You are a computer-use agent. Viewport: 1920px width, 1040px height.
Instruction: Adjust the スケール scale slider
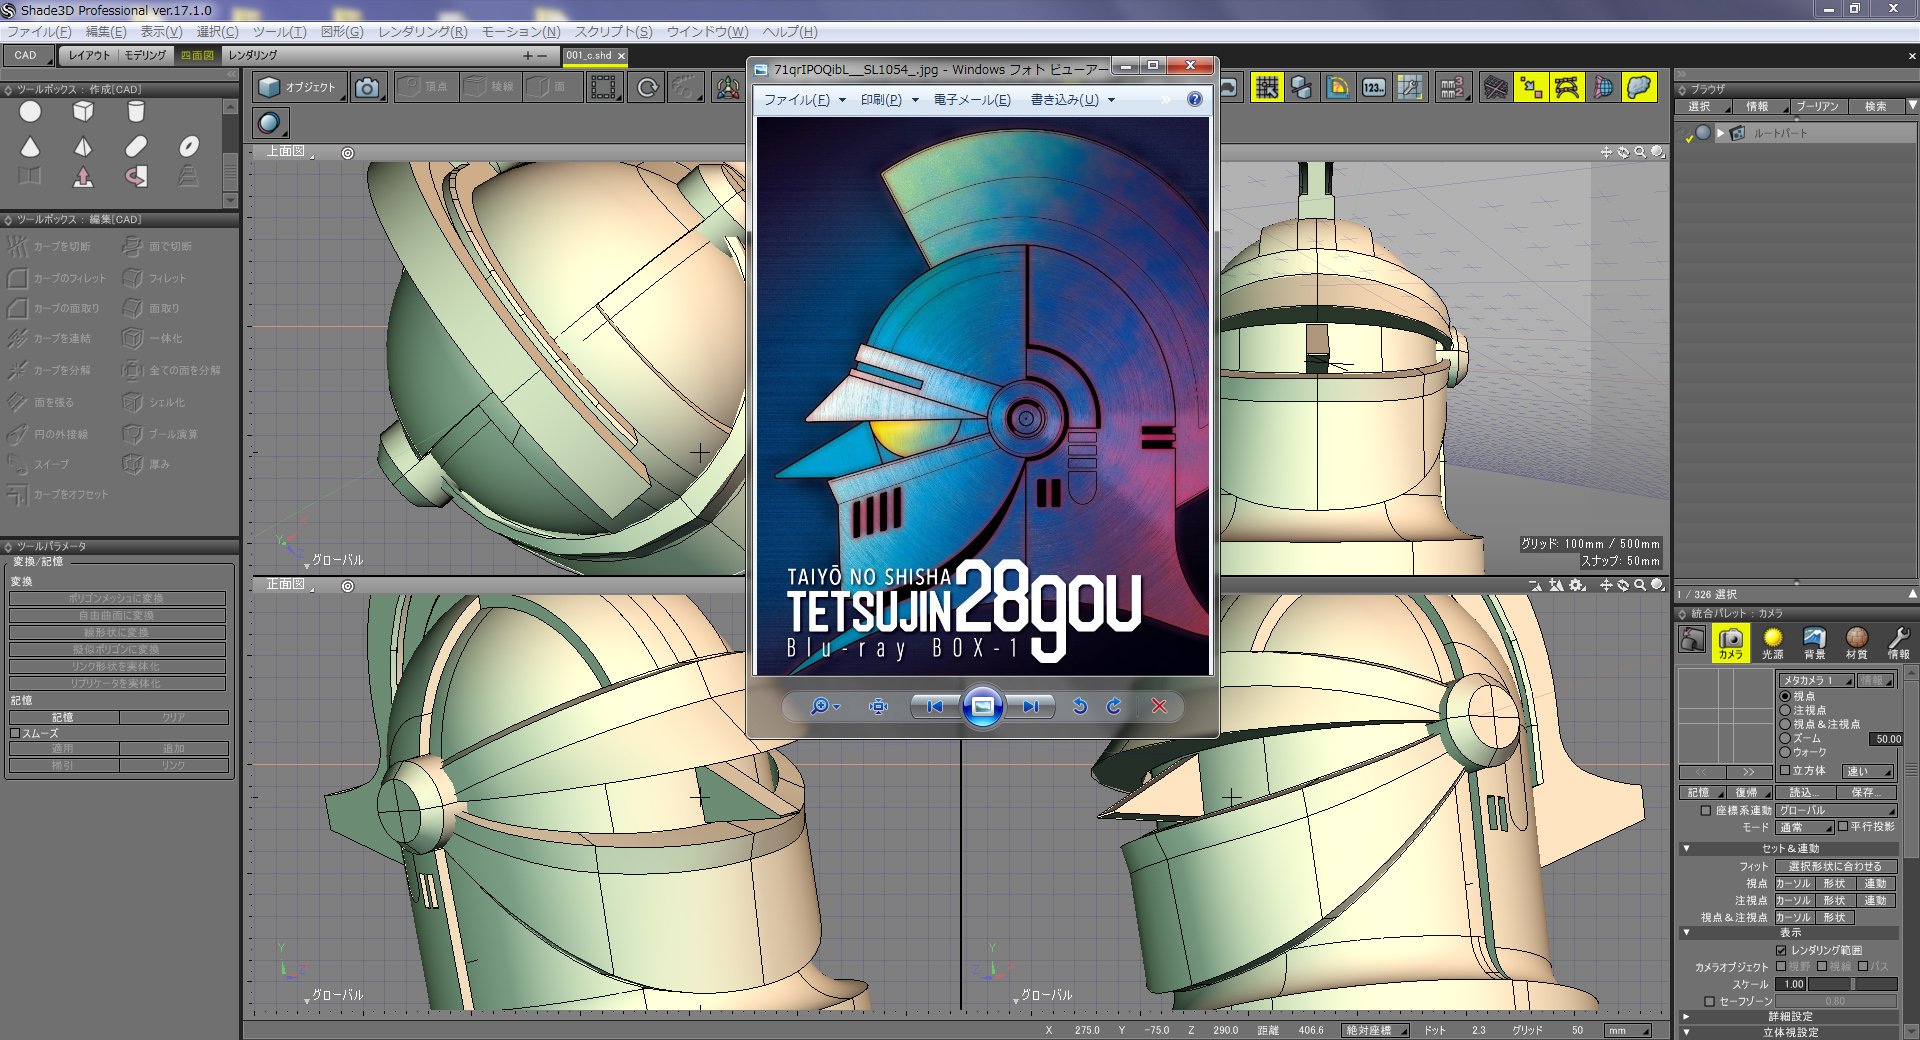coord(1852,984)
